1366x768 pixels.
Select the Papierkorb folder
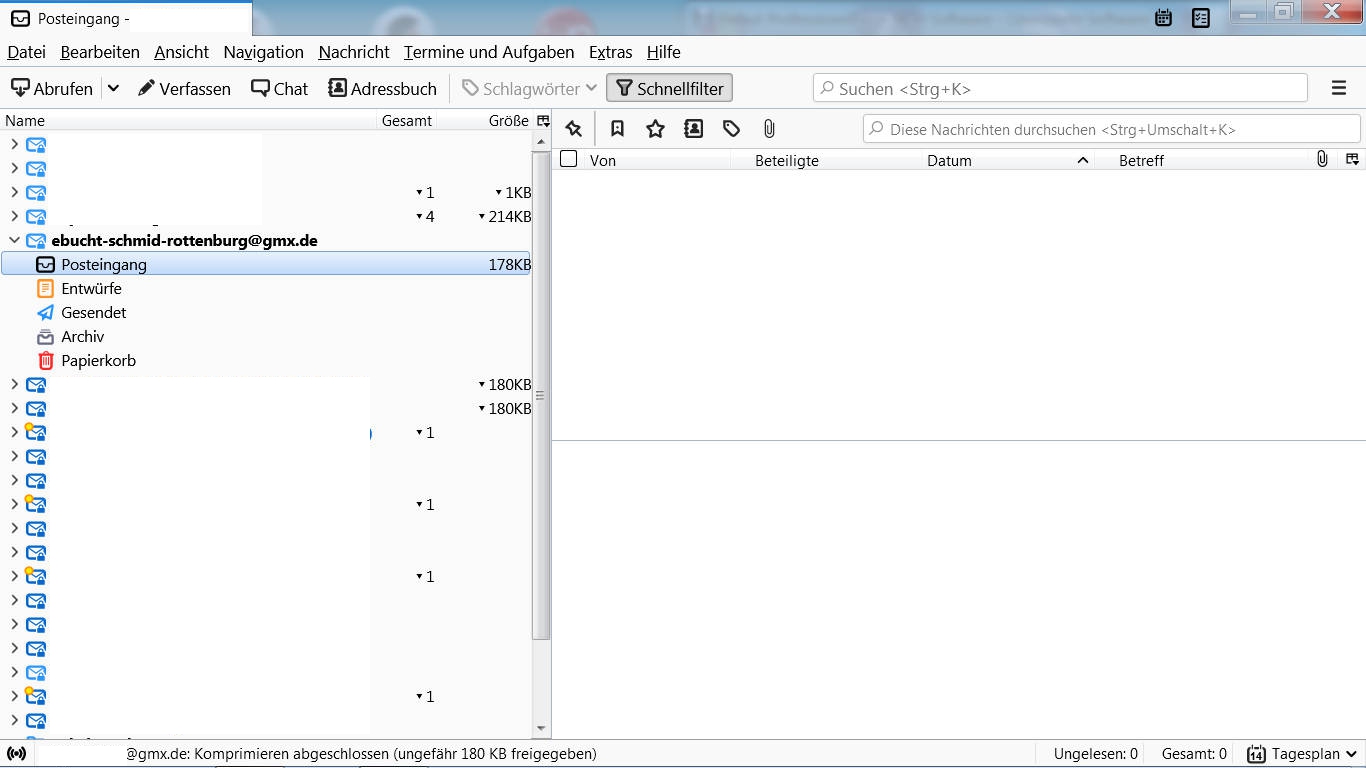tap(99, 361)
